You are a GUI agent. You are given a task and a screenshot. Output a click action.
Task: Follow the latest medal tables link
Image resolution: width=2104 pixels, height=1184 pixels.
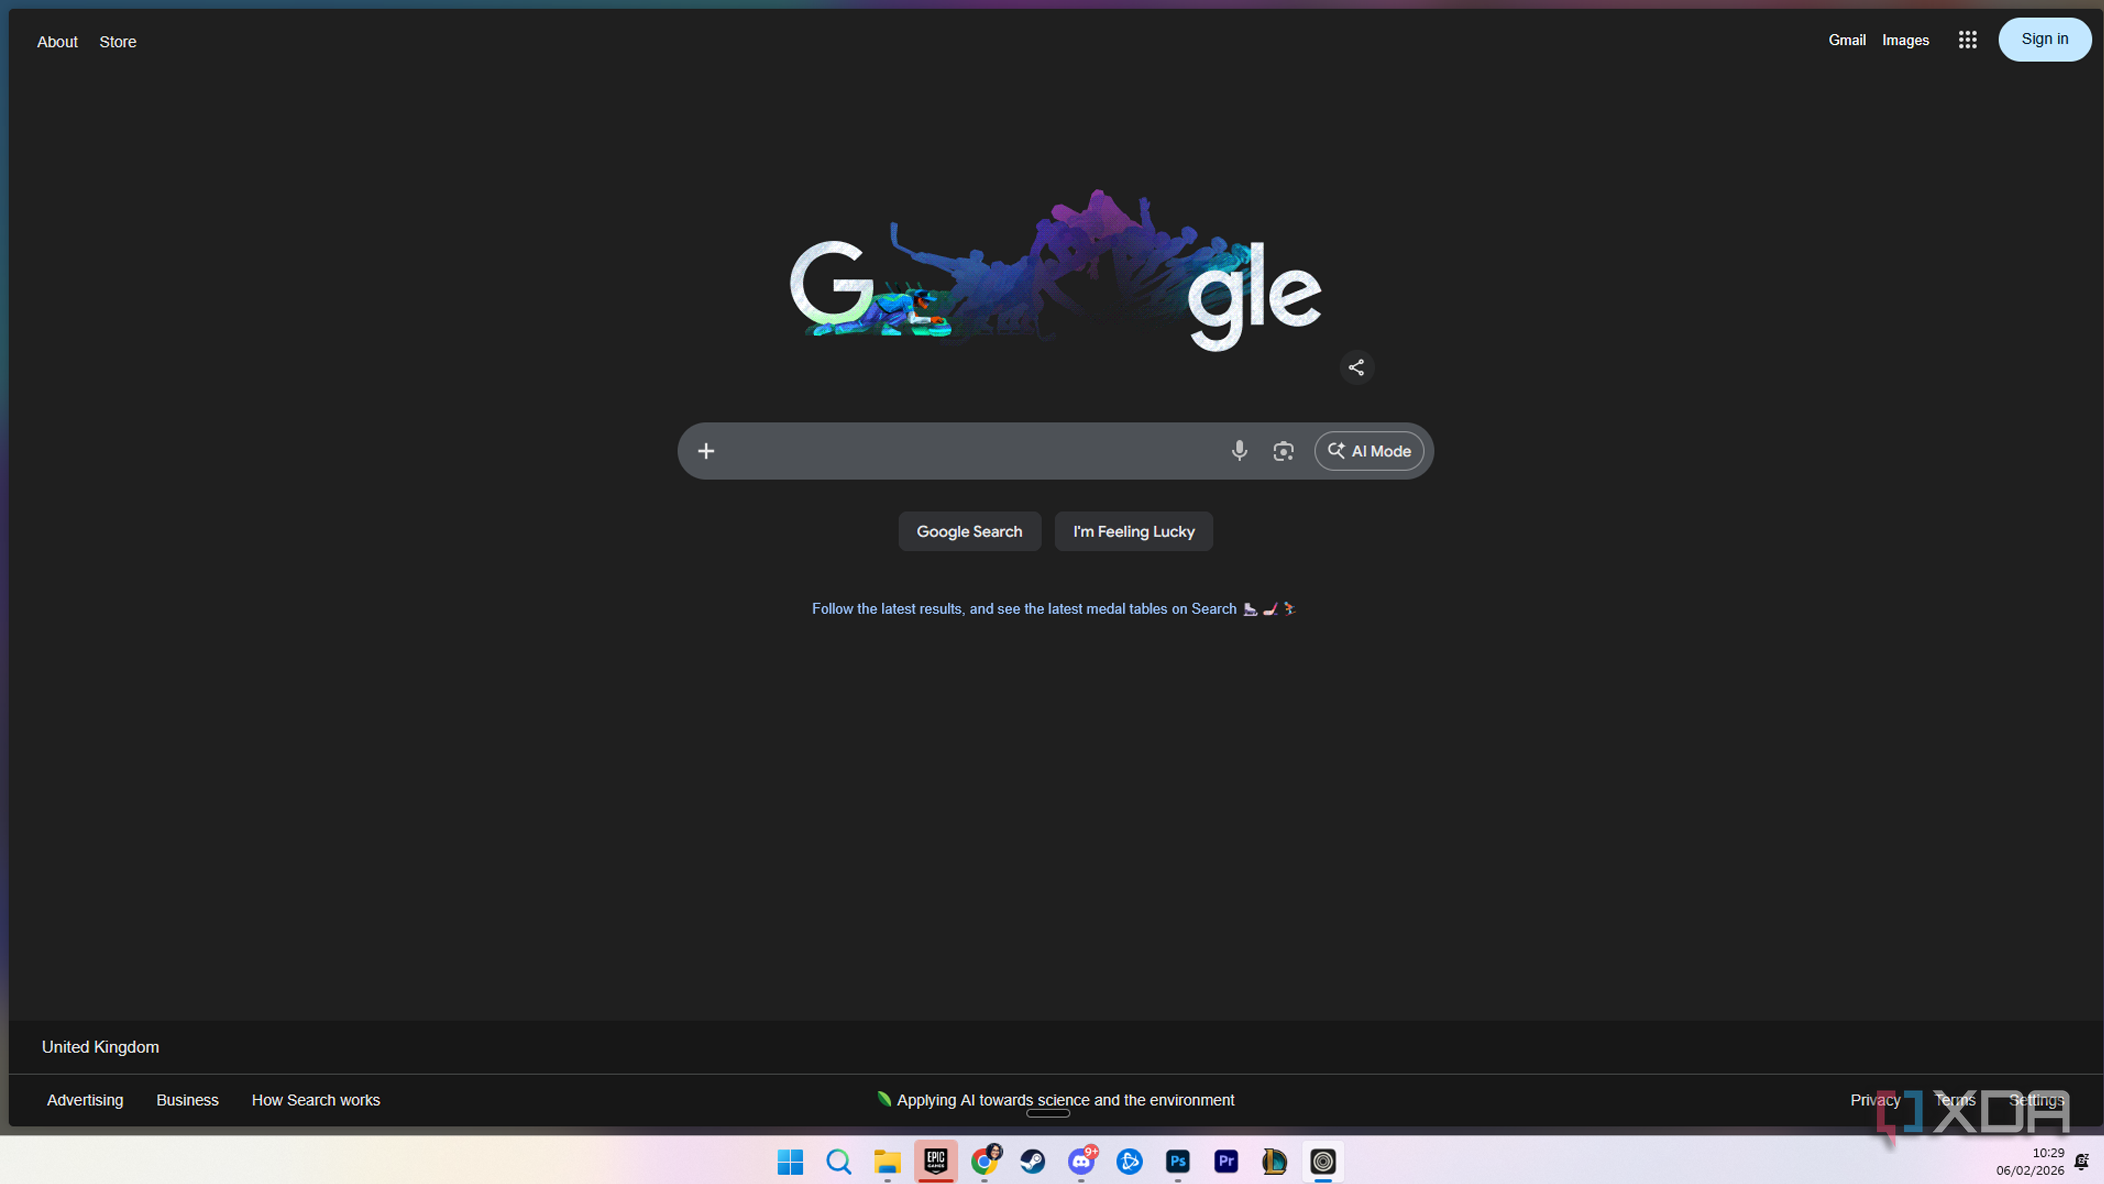1053,608
